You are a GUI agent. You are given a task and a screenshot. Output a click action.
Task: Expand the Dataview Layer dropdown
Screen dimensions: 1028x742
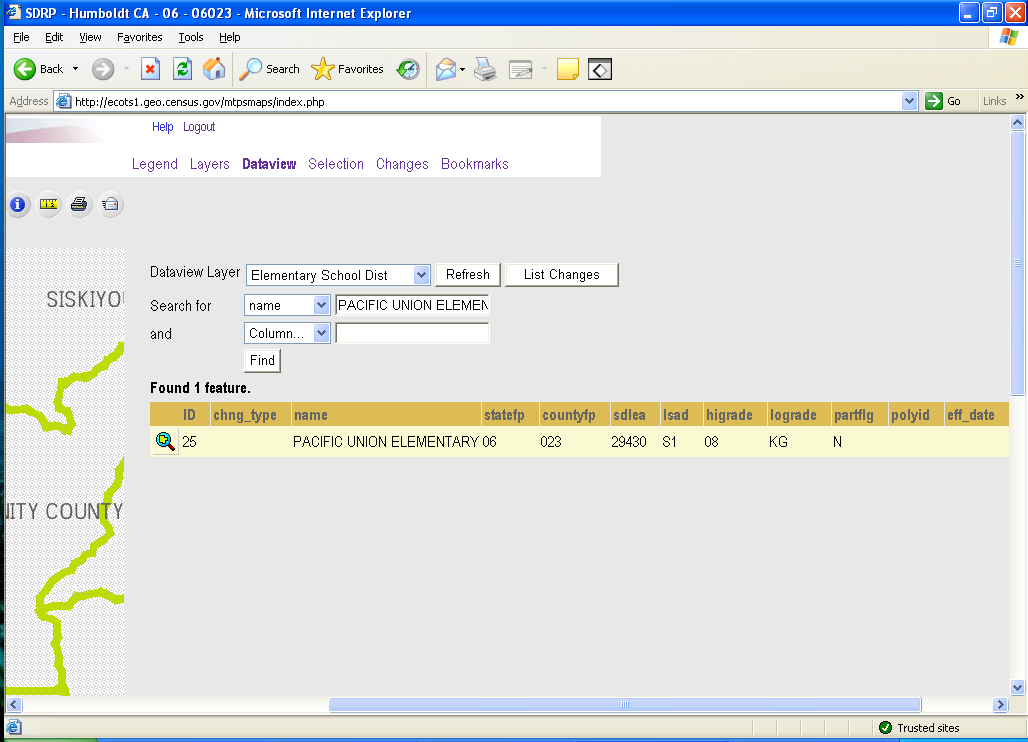421,275
